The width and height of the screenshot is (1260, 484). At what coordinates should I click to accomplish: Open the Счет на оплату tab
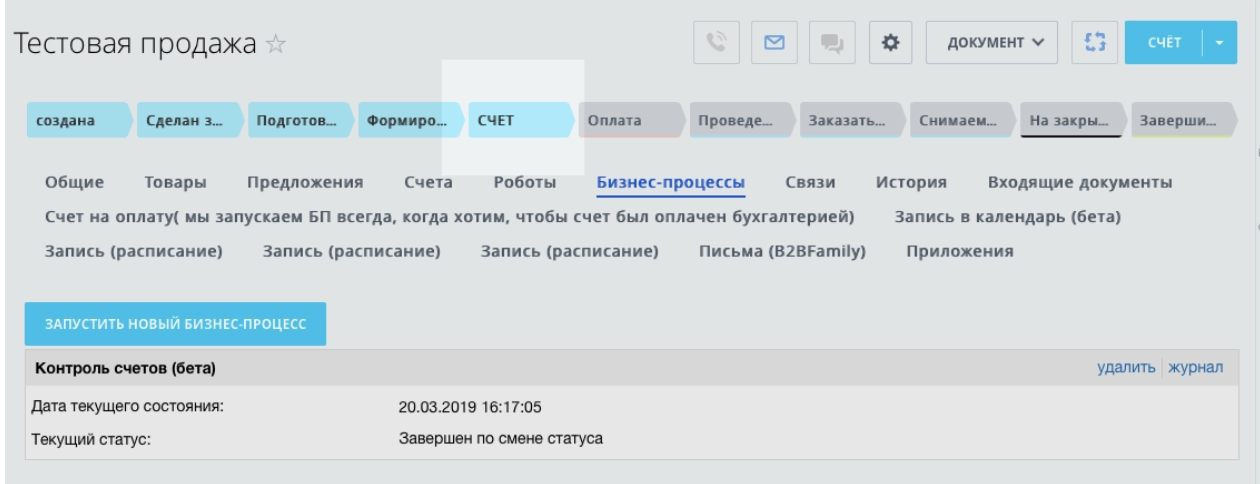(x=449, y=216)
